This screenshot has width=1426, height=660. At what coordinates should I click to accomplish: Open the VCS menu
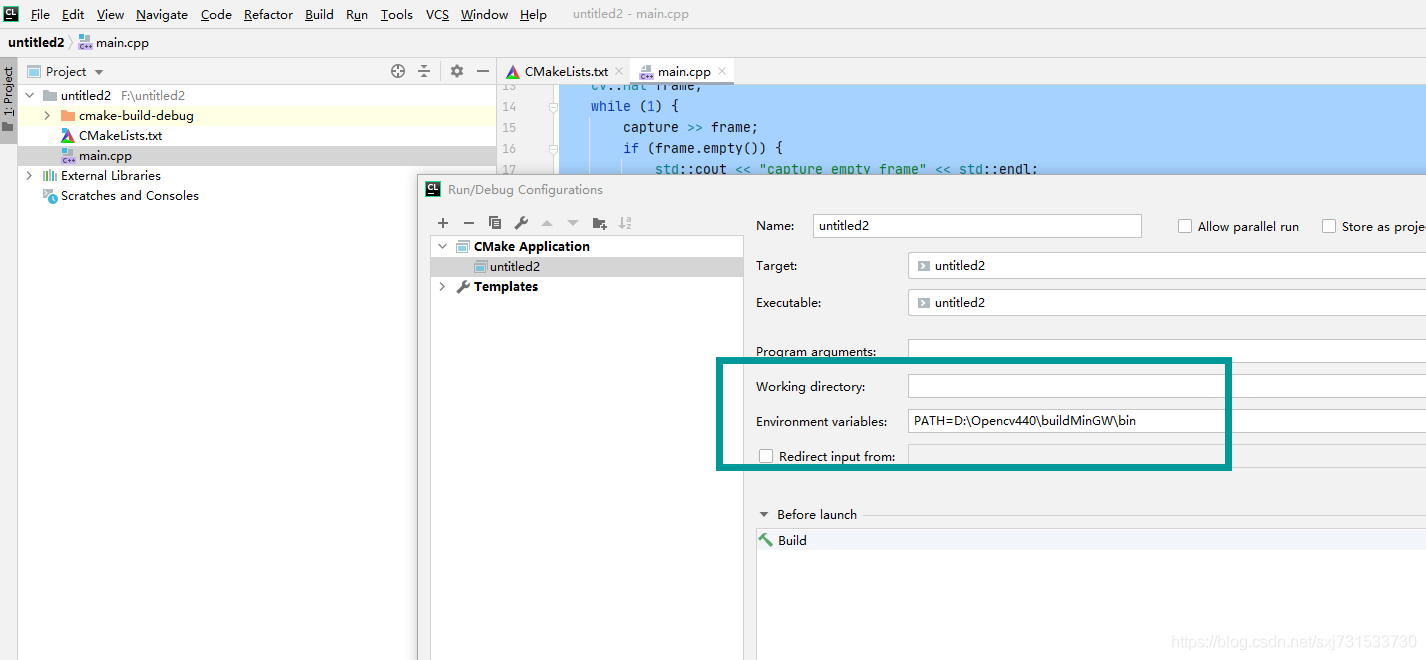coord(437,14)
